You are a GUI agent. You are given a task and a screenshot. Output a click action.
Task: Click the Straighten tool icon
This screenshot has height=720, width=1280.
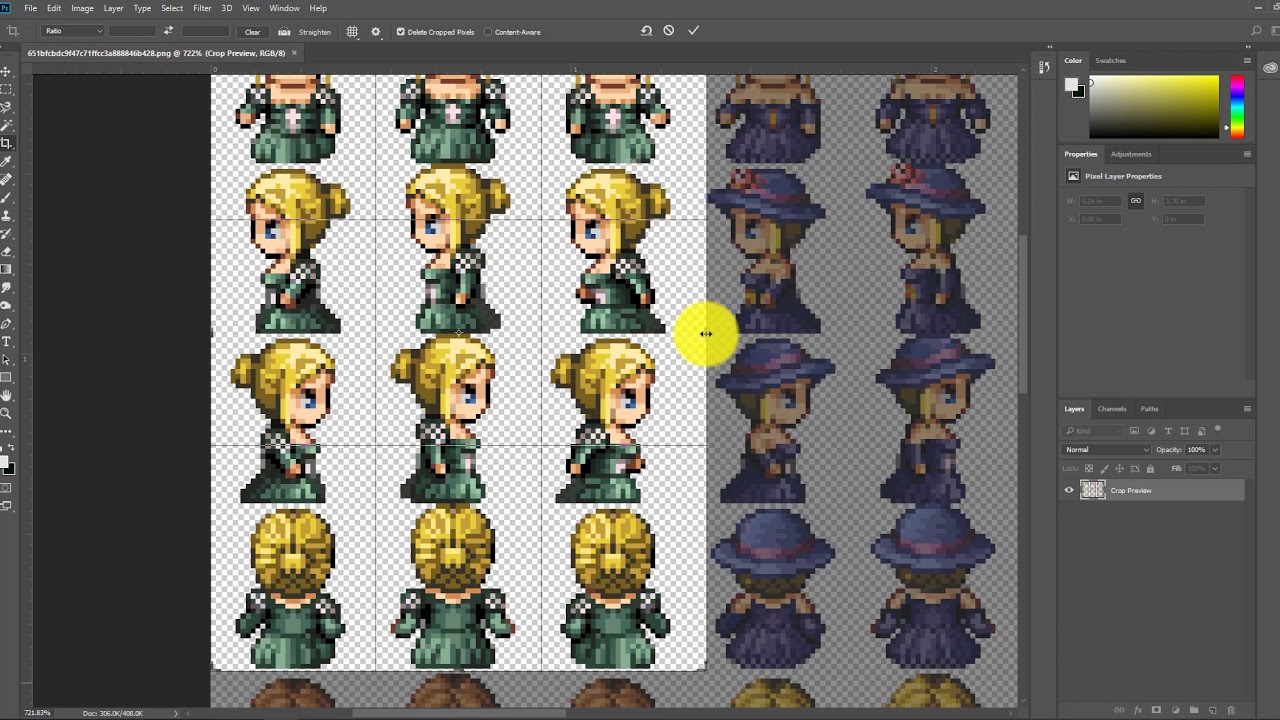285,32
